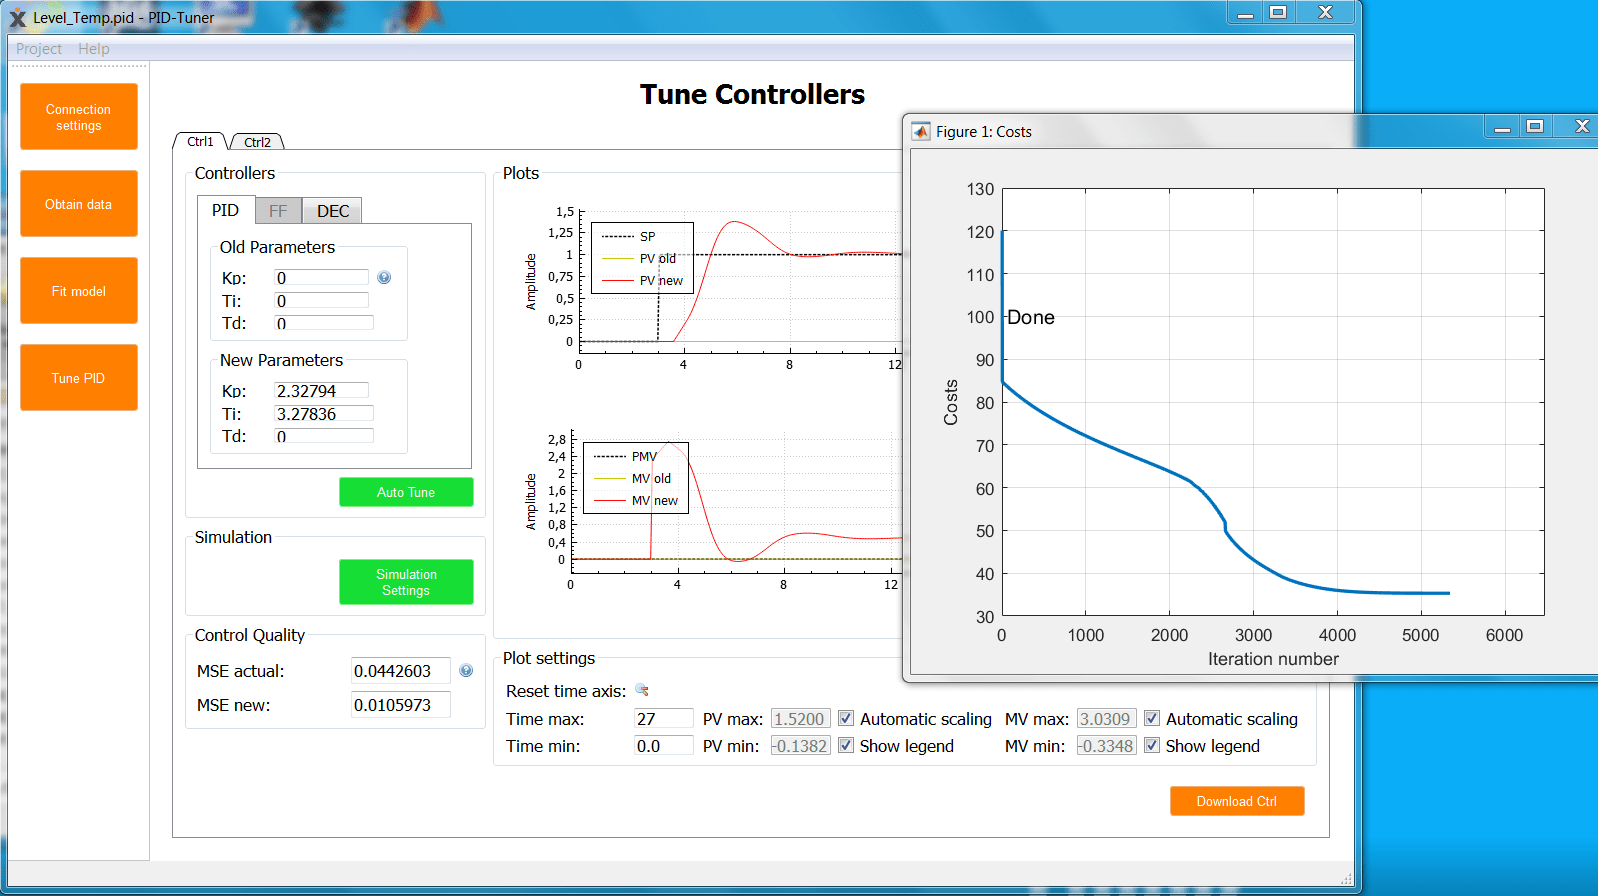Click the Obtain data button
This screenshot has width=1598, height=896.
tap(79, 204)
